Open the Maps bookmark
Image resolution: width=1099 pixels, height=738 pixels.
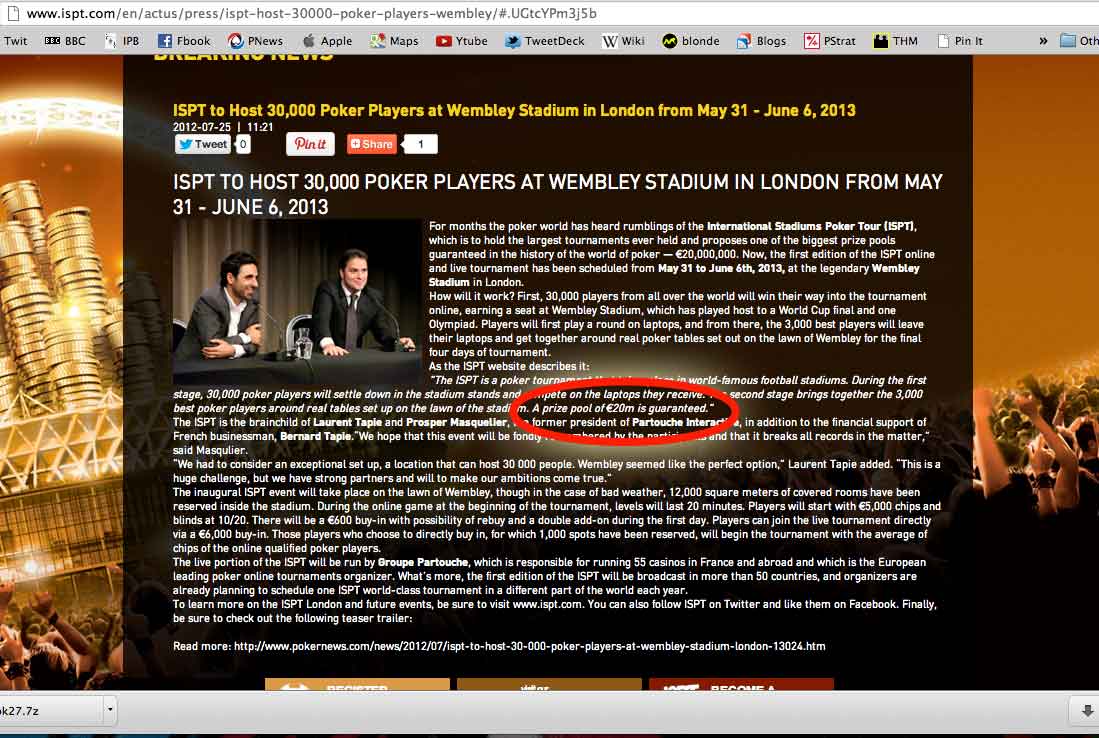click(x=395, y=41)
